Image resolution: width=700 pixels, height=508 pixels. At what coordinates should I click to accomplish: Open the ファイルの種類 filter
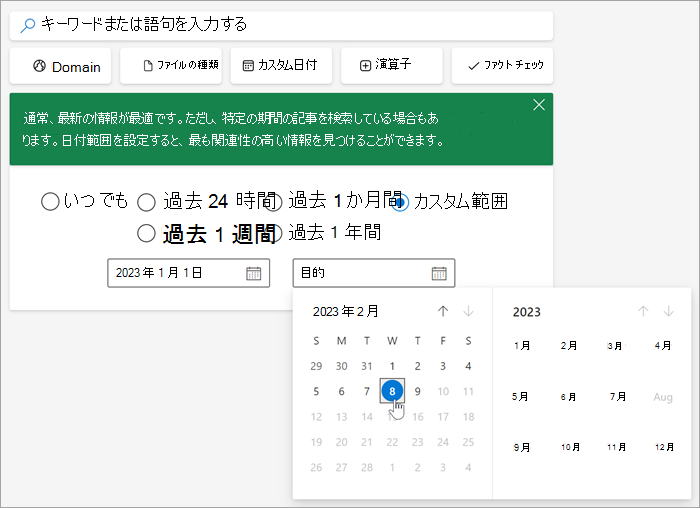tap(171, 66)
